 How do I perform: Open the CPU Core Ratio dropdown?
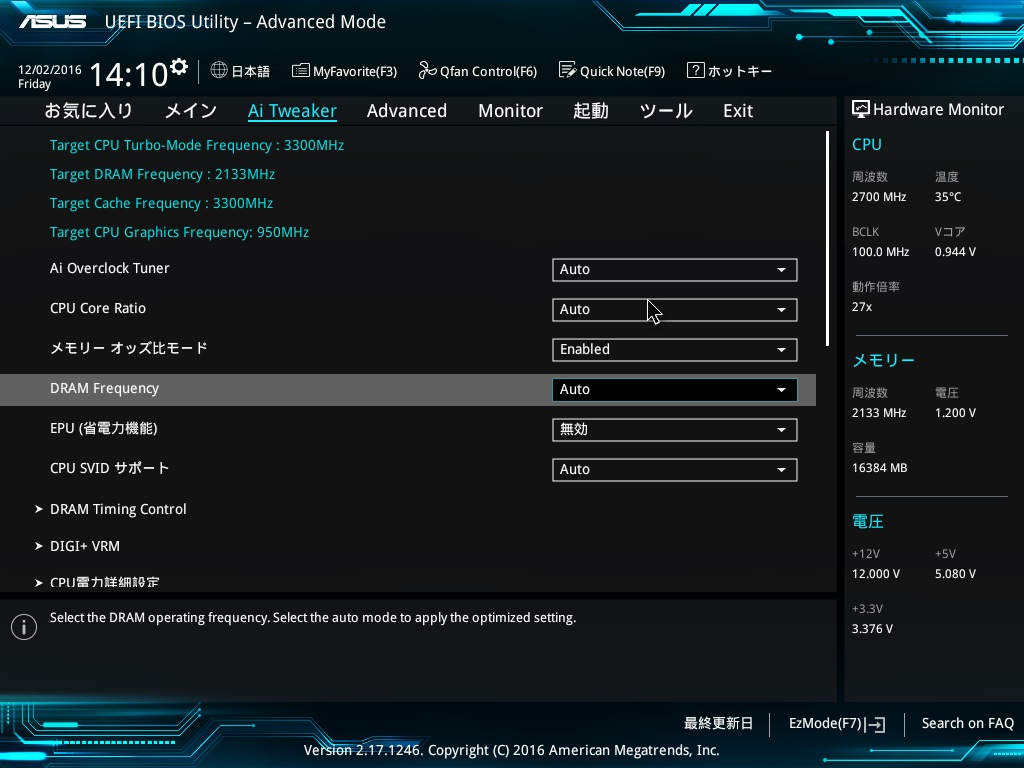click(675, 310)
